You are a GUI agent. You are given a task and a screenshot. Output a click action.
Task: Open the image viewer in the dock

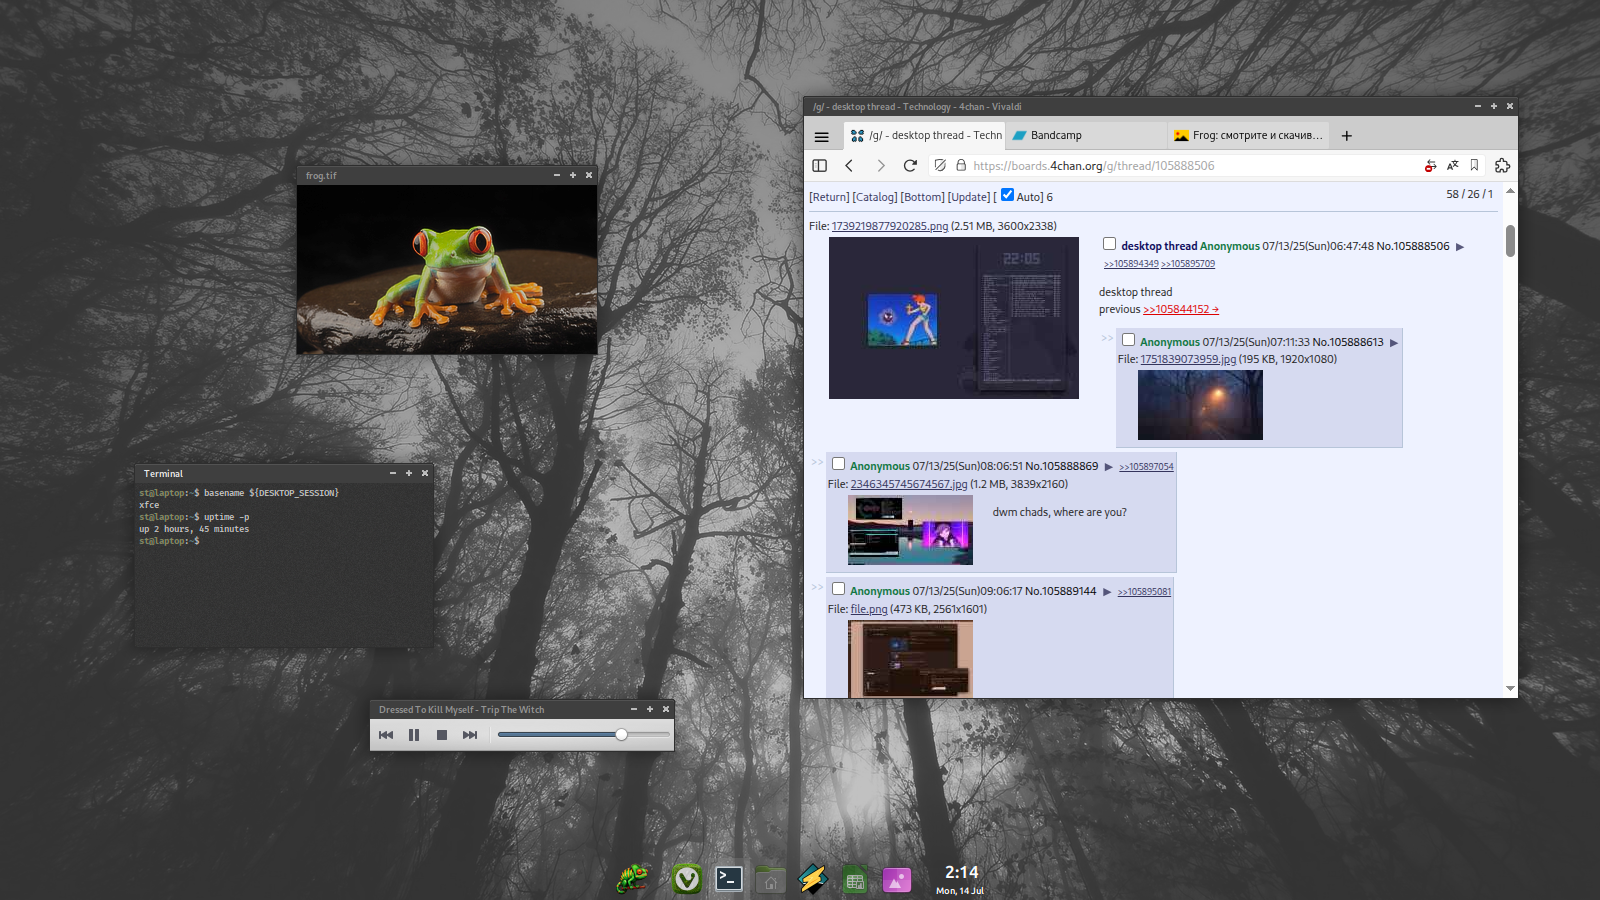pos(897,879)
